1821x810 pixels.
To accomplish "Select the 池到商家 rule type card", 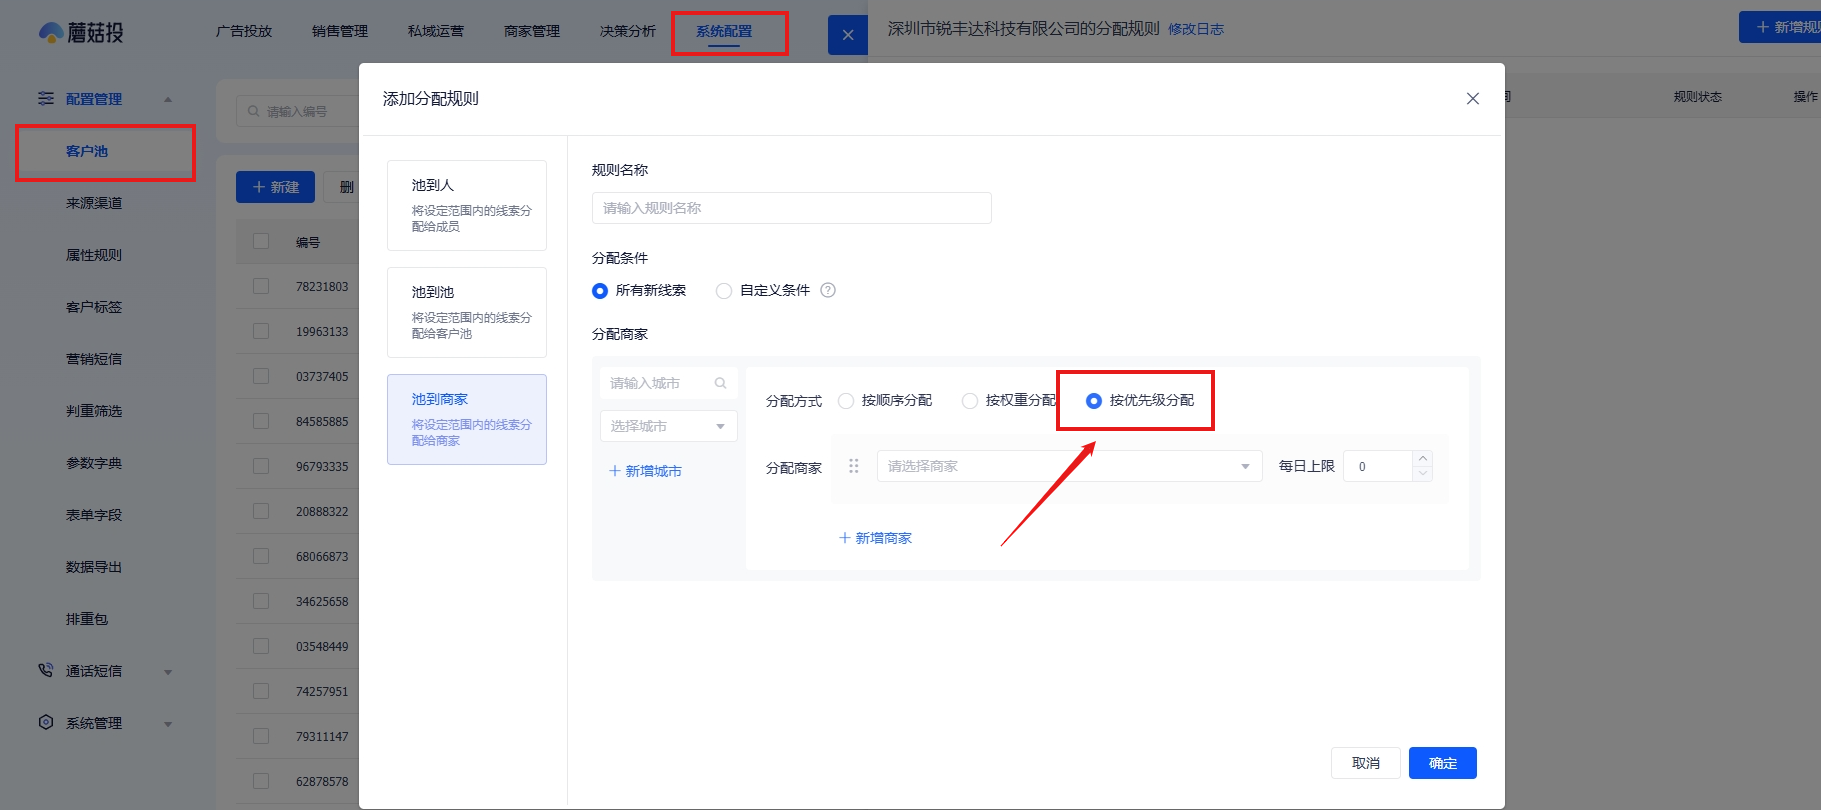I will pos(467,419).
